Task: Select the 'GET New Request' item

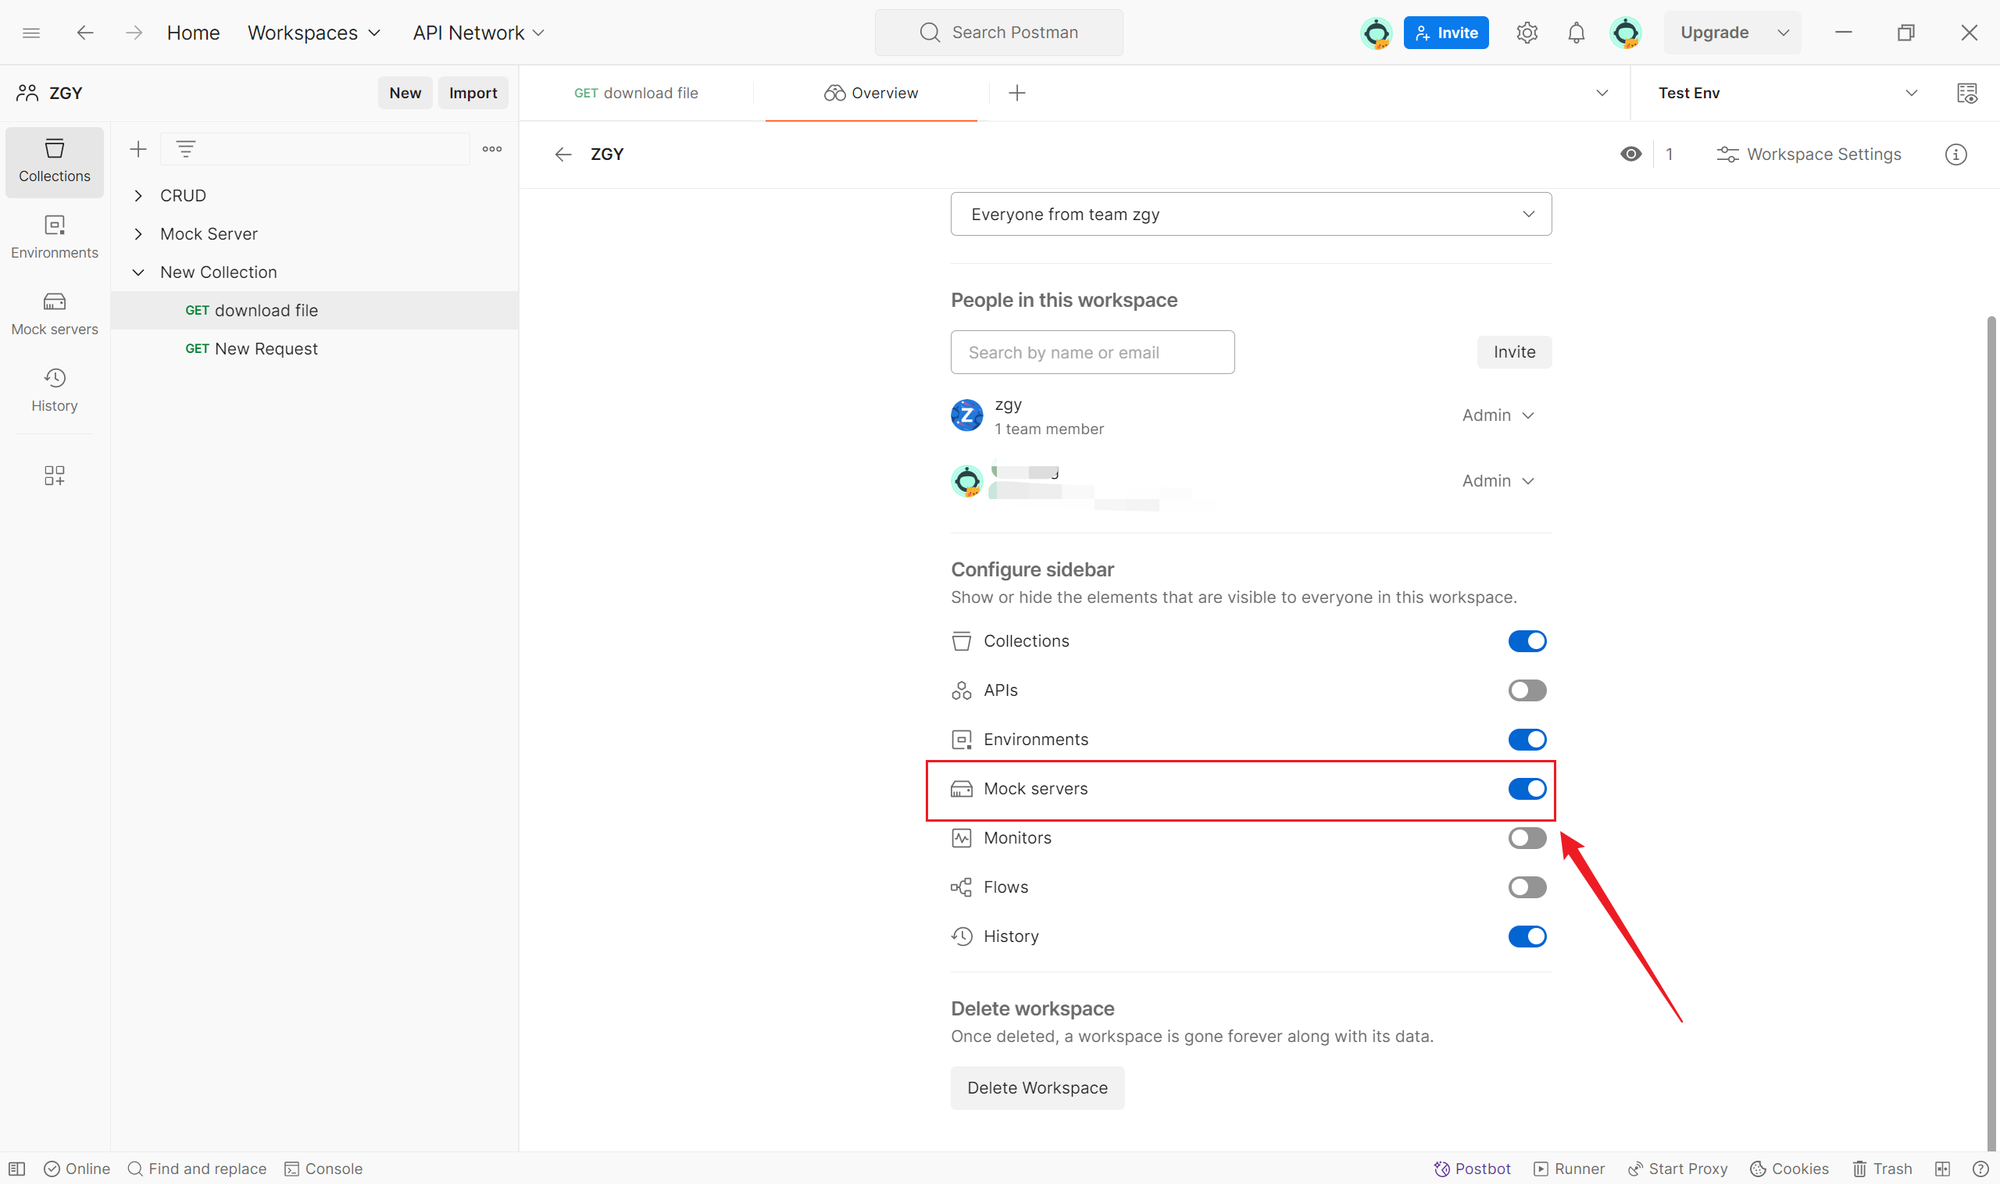Action: pos(314,349)
